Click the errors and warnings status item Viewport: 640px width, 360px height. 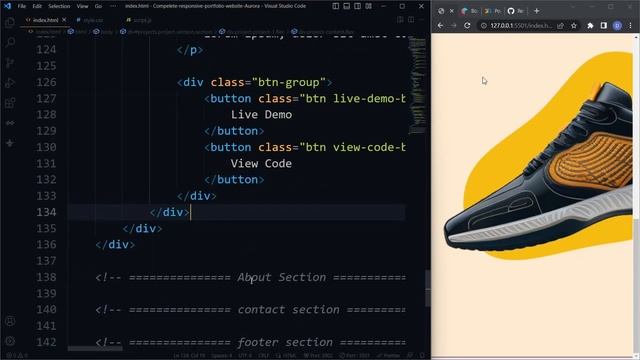tap(16, 356)
